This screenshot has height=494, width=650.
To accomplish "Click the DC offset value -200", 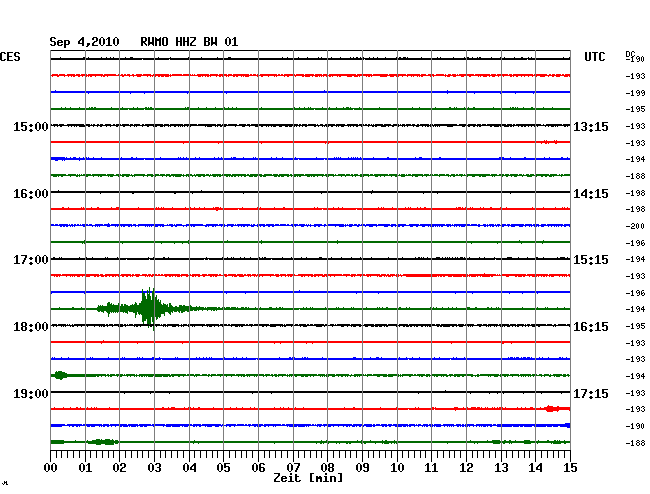I will tap(635, 226).
